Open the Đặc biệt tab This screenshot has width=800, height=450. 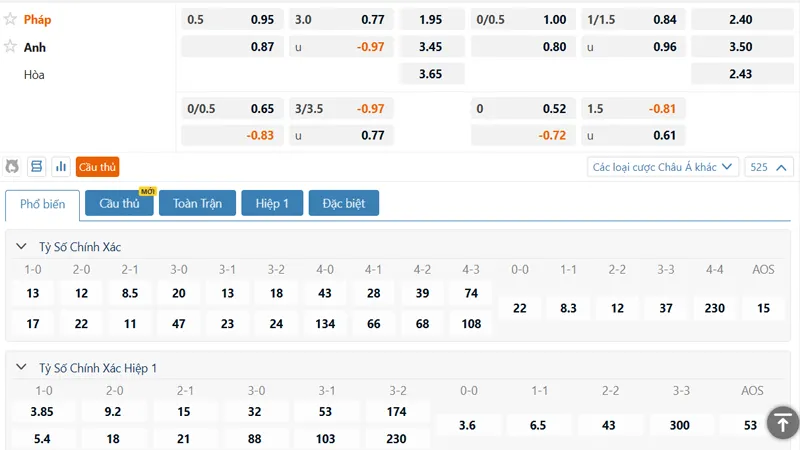pyautogui.click(x=344, y=203)
